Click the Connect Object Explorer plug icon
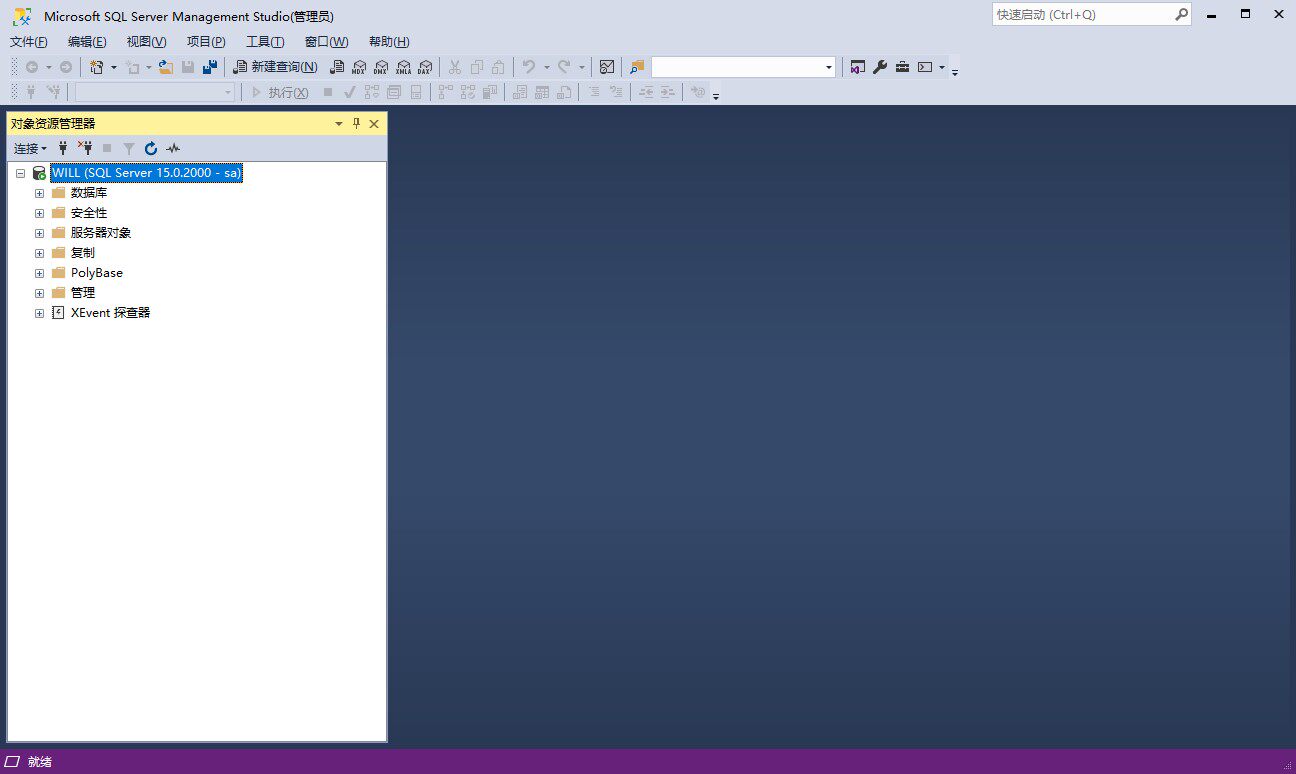The image size is (1296, 774). pos(63,148)
